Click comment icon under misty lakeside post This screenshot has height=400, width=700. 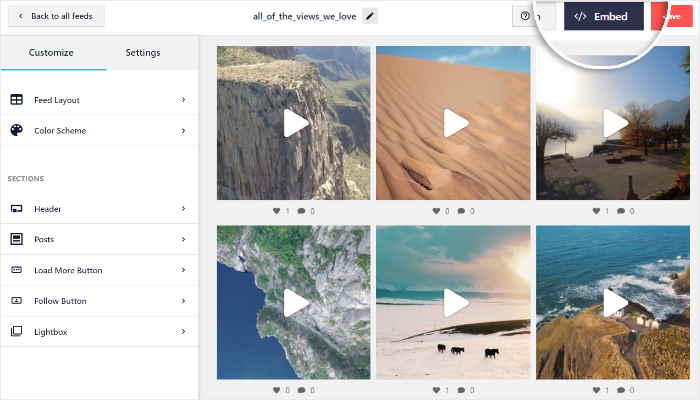pos(621,211)
